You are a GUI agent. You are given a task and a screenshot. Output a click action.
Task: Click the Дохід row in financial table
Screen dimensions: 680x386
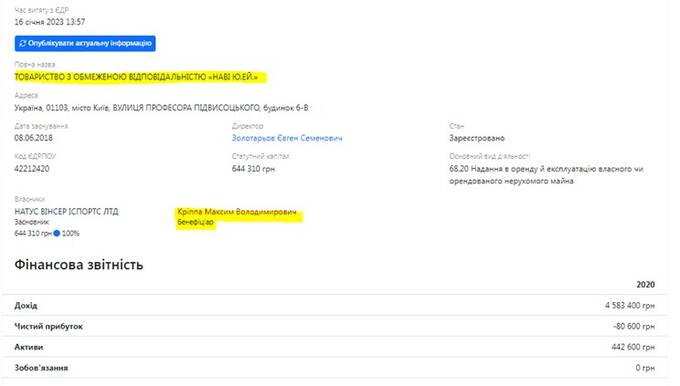pos(335,305)
